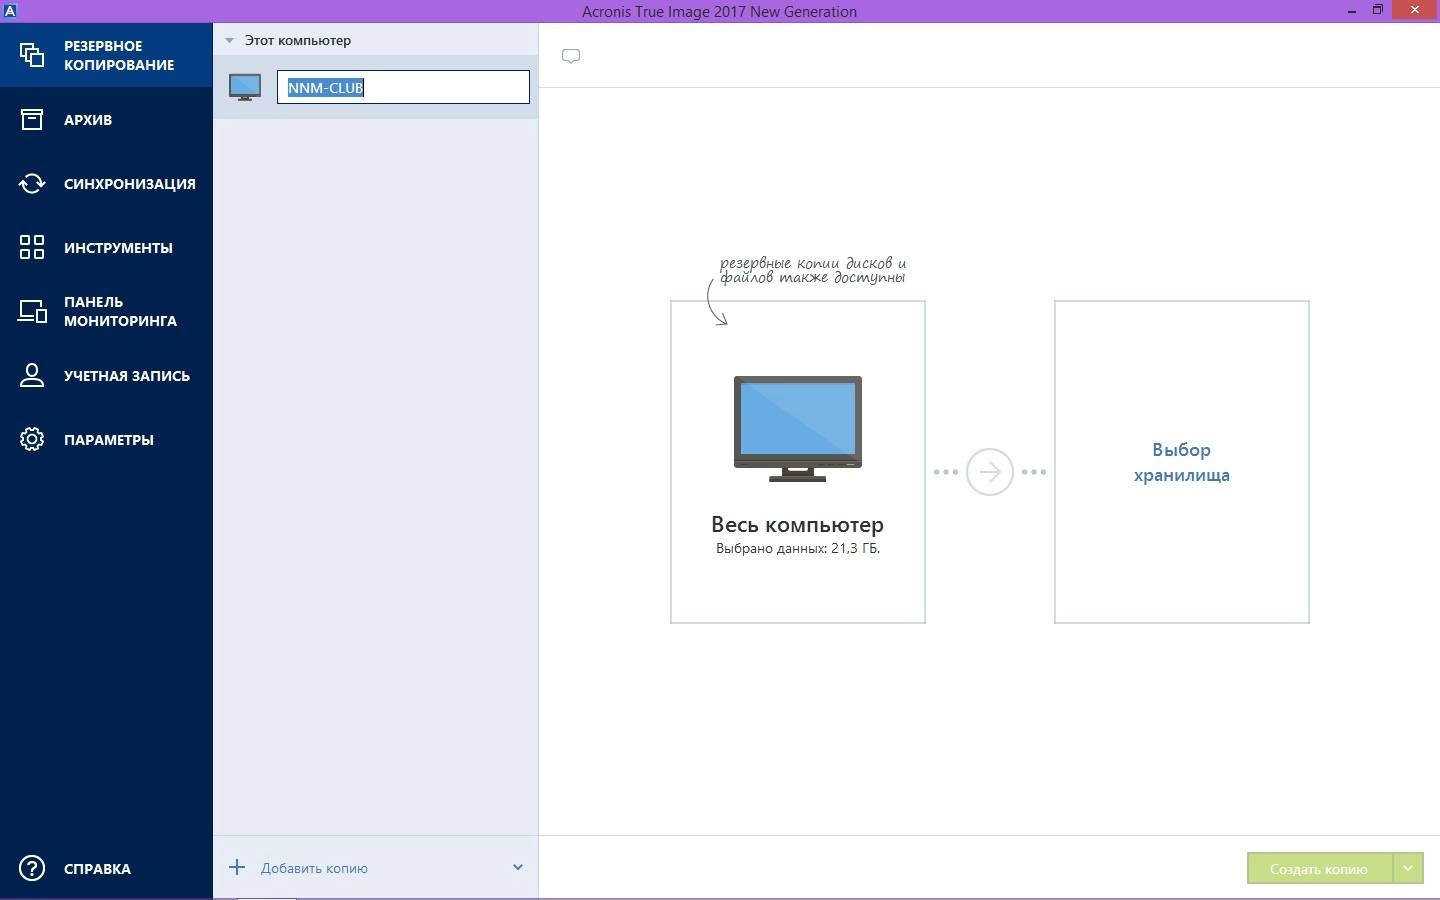Click the comment bubble icon
The image size is (1440, 900).
[571, 56]
